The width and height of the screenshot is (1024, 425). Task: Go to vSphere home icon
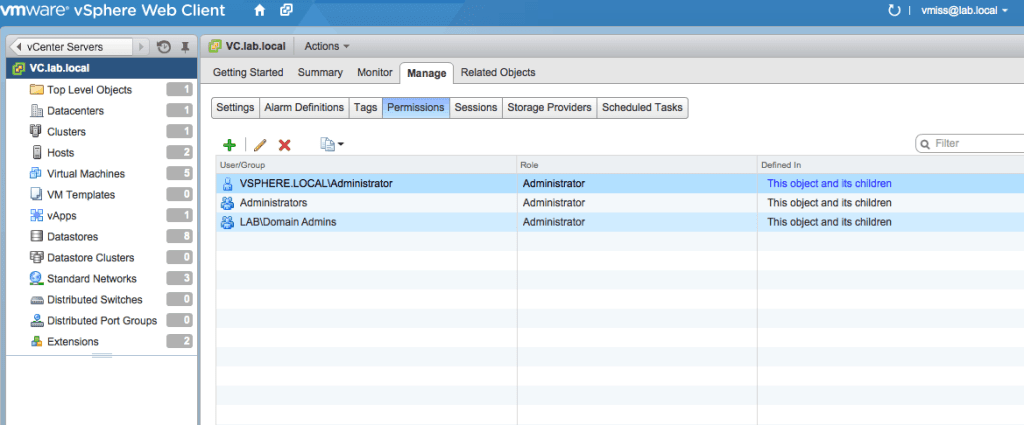pos(260,10)
